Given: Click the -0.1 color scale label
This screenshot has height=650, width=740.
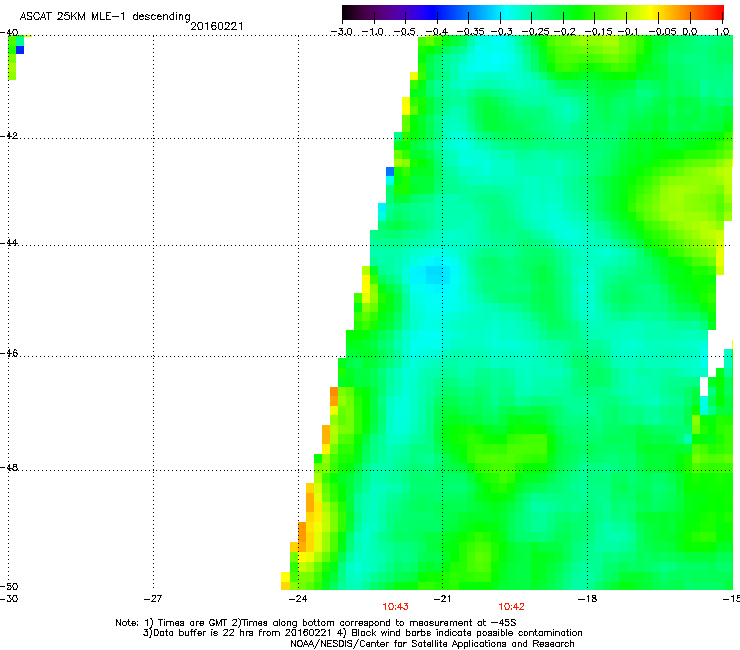Looking at the screenshot, I should 628,32.
